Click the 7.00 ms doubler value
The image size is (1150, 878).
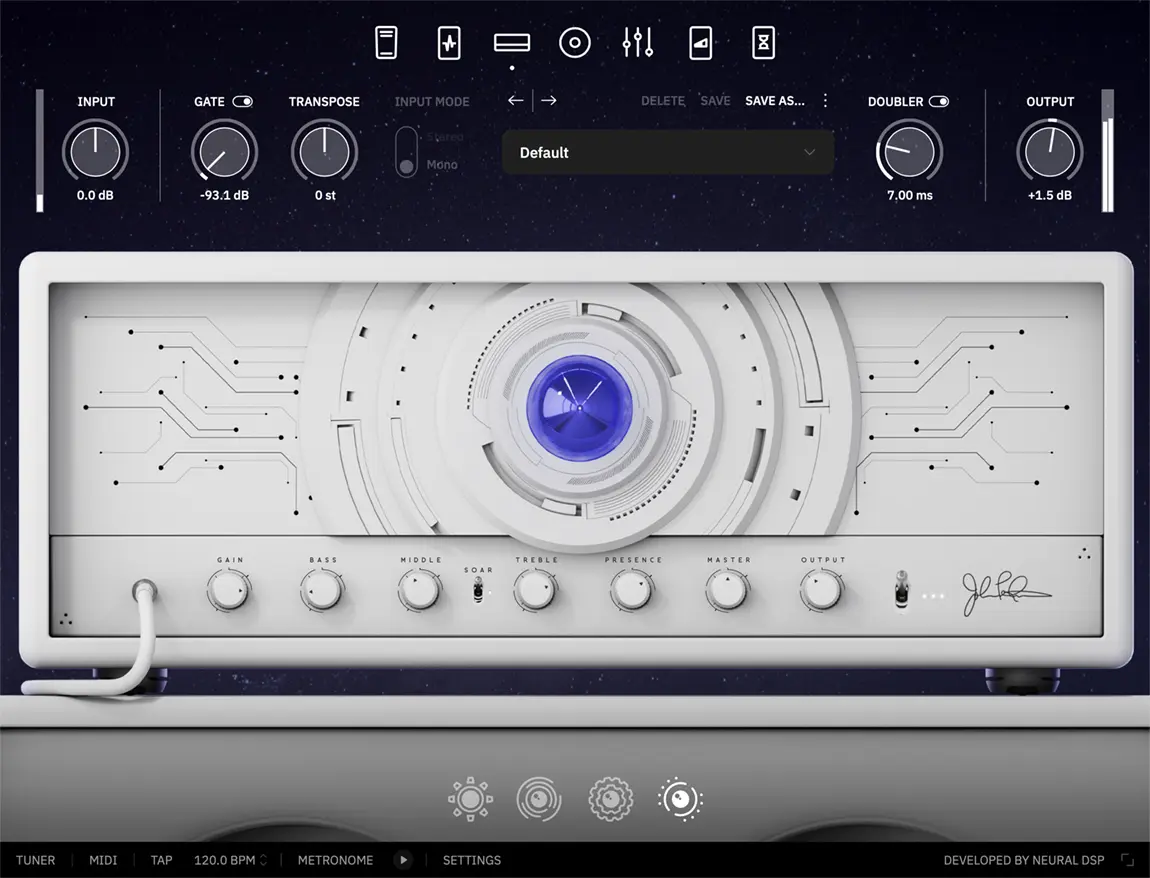point(909,195)
